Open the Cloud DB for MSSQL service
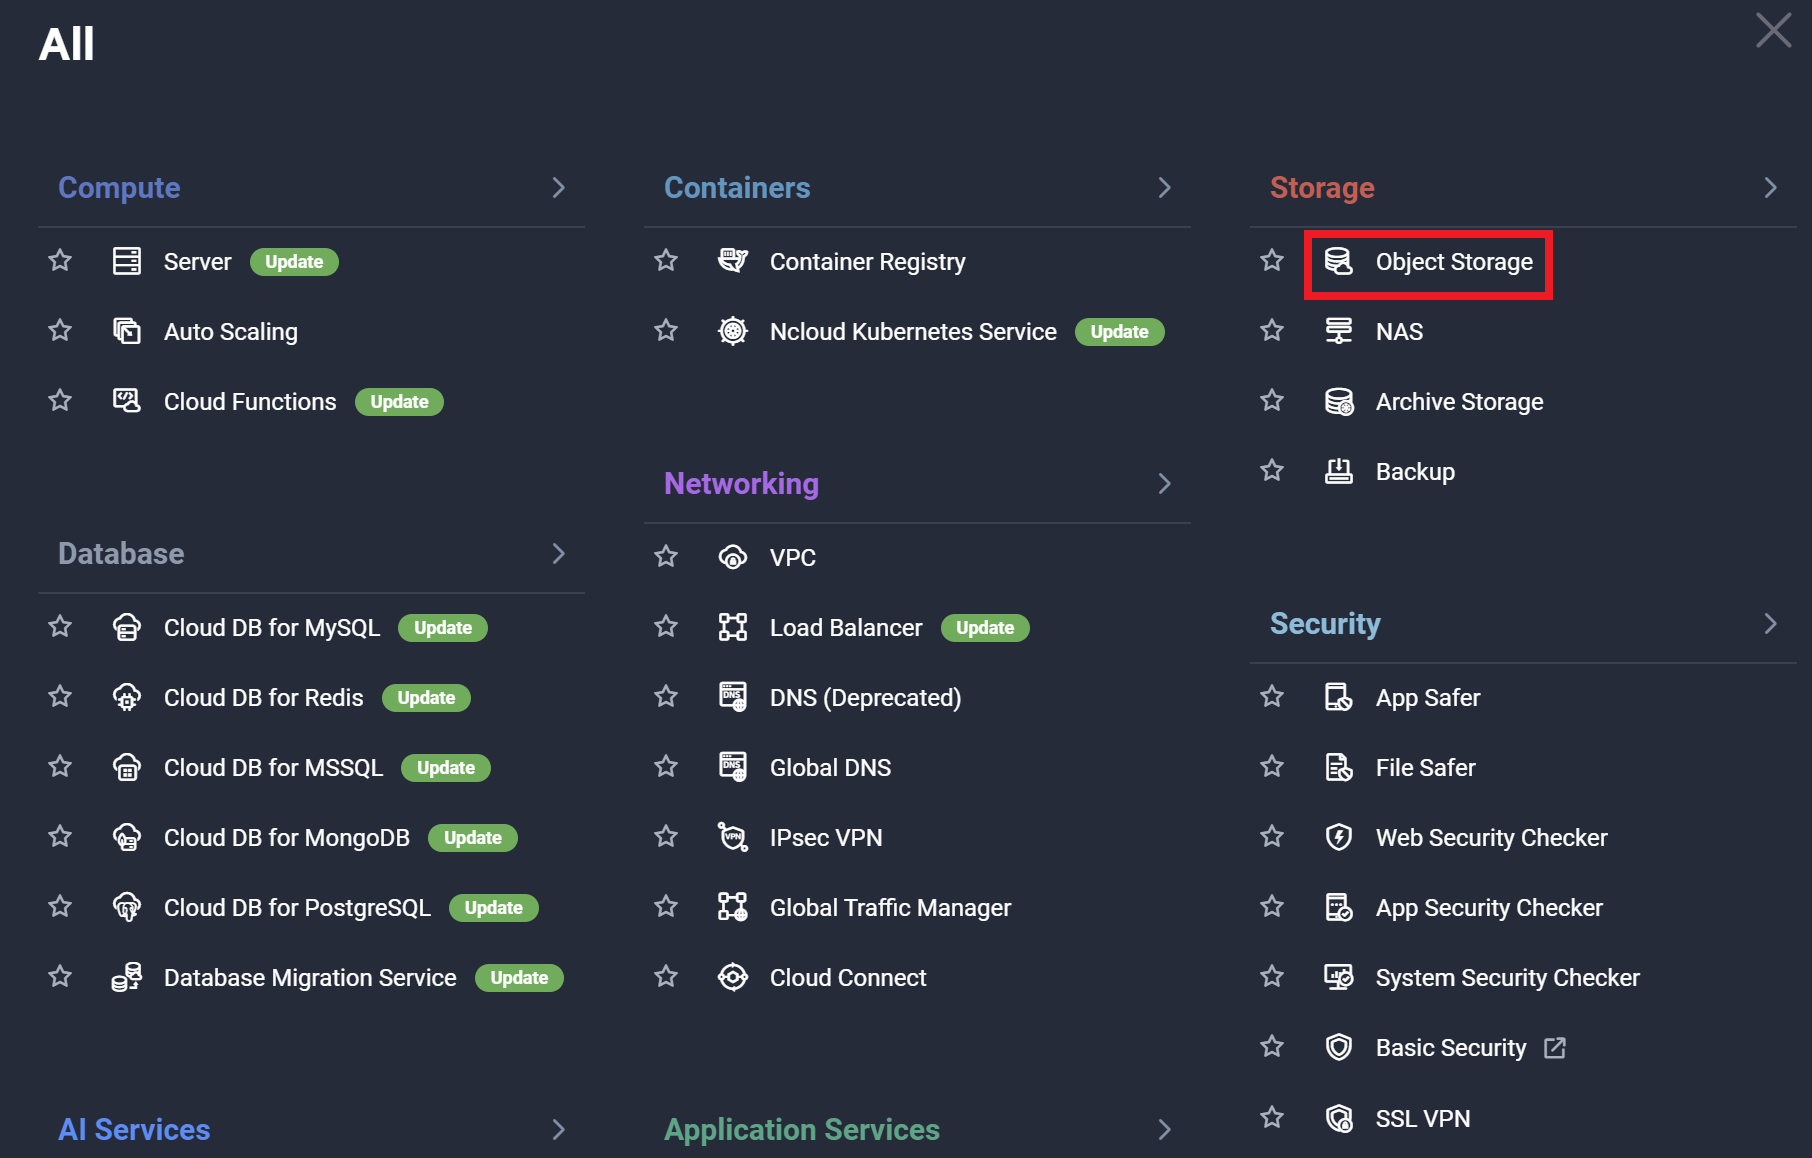1812x1158 pixels. point(273,767)
